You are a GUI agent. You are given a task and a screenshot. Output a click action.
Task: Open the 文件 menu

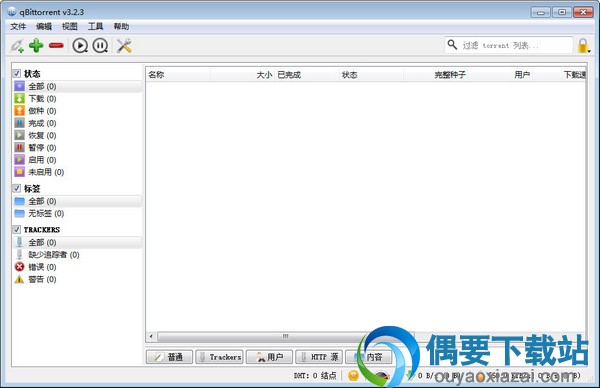[x=18, y=26]
